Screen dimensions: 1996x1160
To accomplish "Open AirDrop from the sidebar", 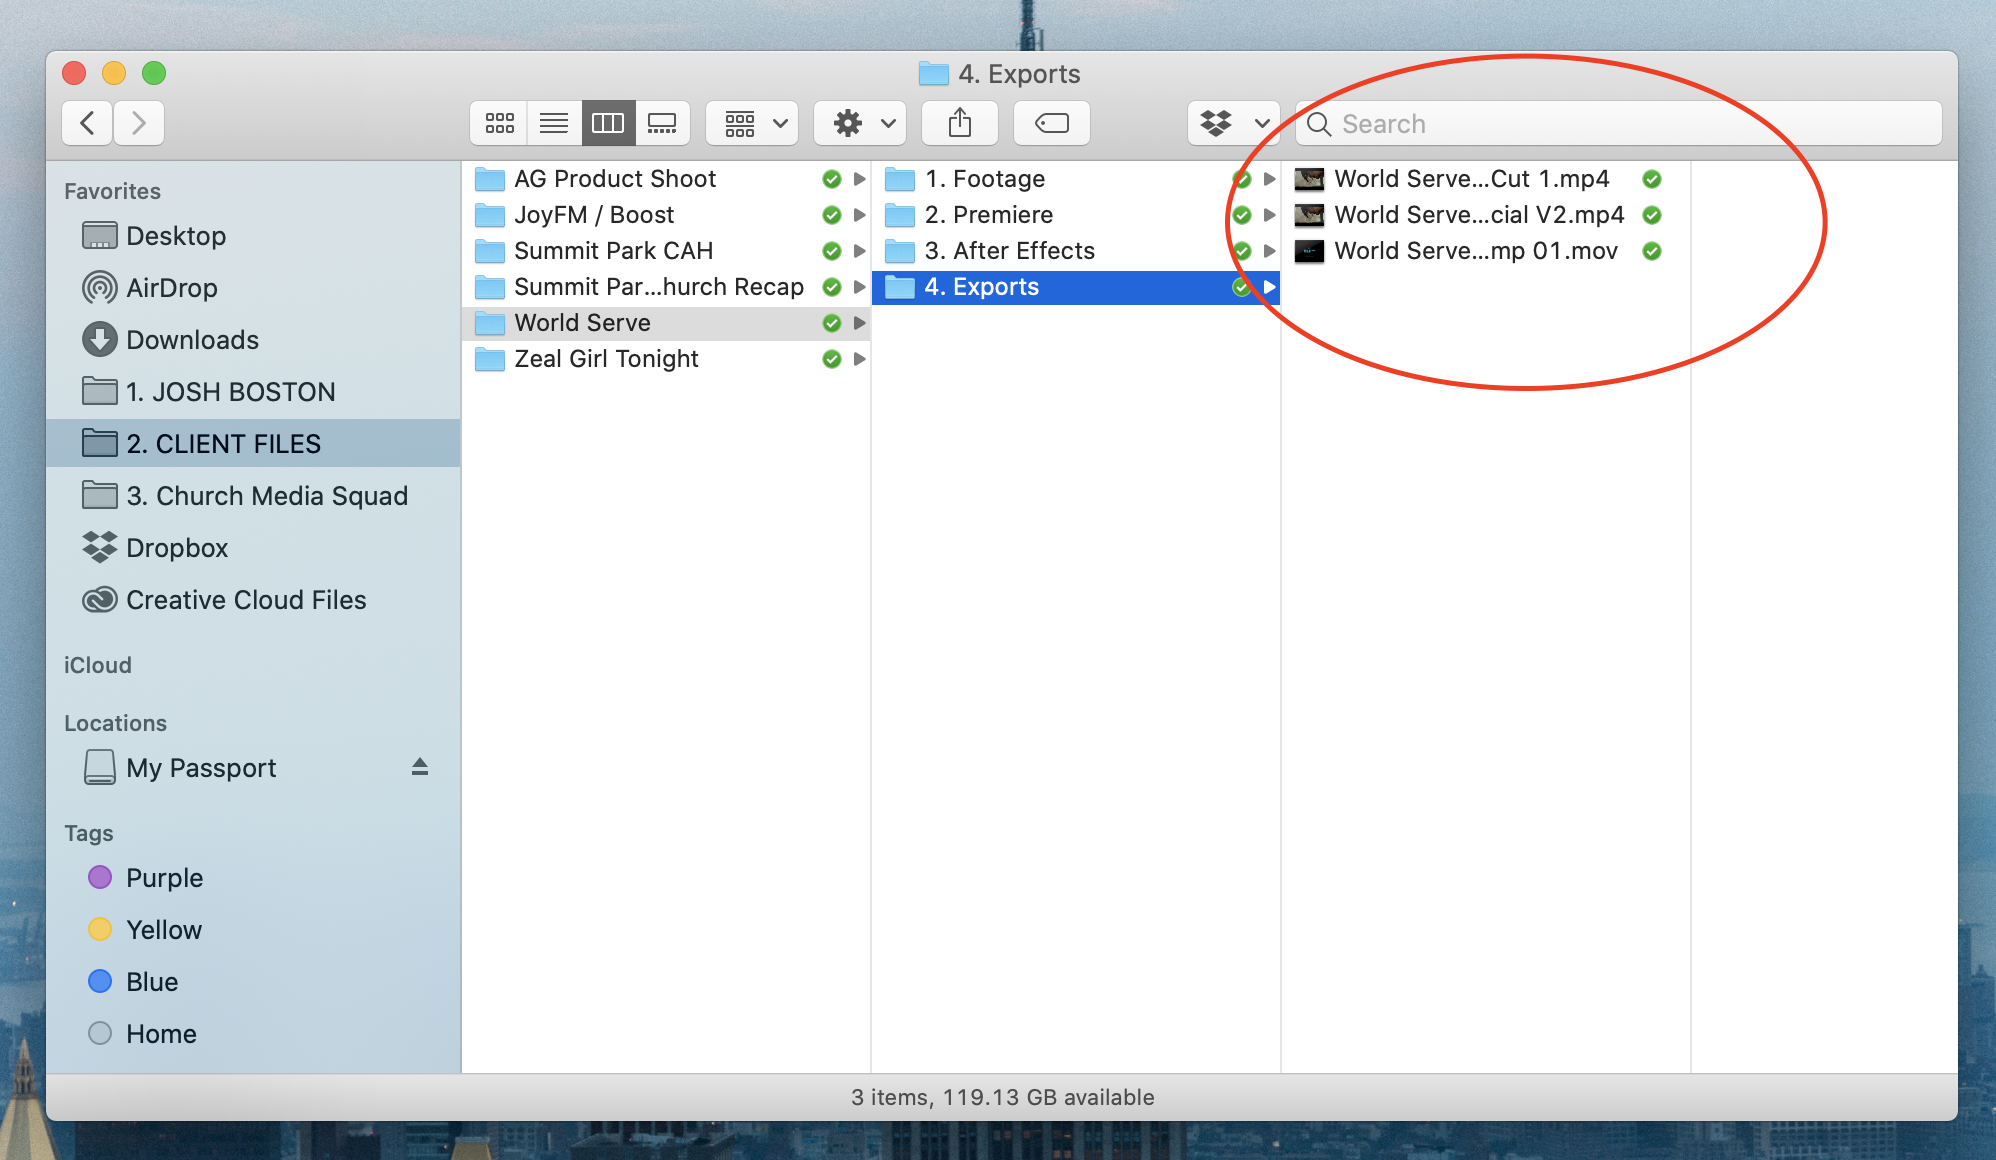I will coord(171,287).
